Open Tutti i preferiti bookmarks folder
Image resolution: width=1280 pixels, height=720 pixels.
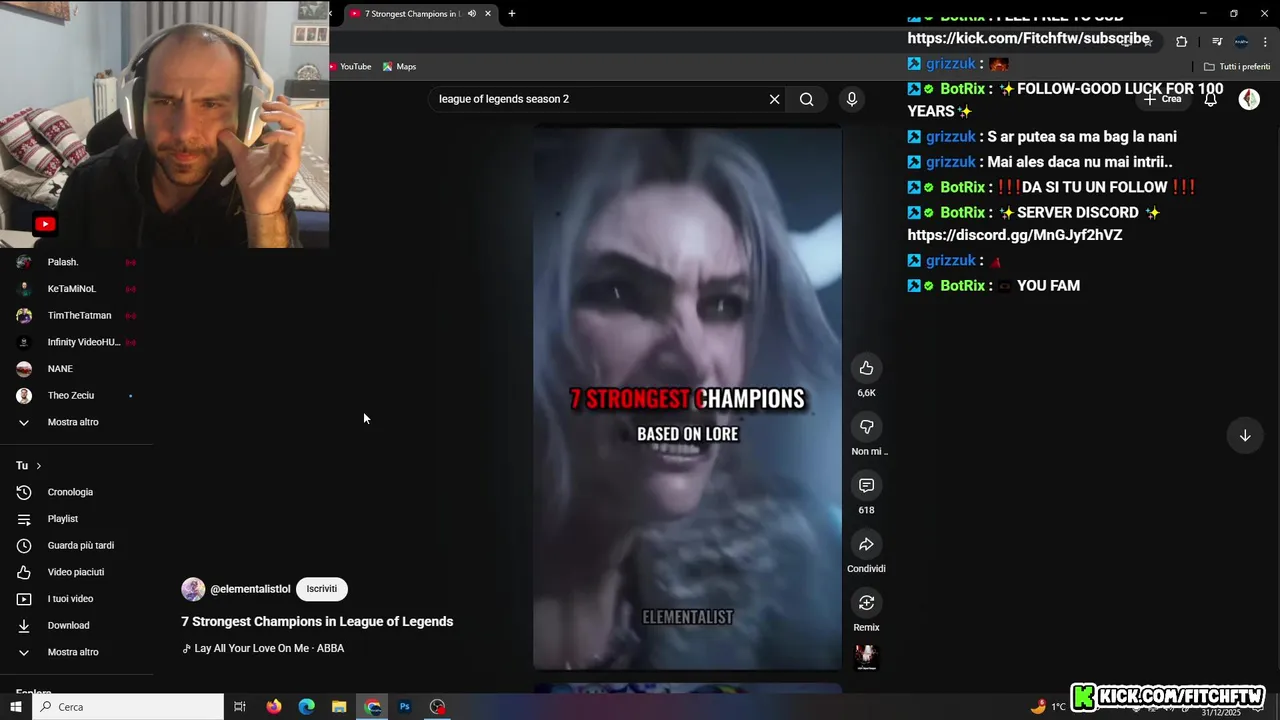point(1237,67)
